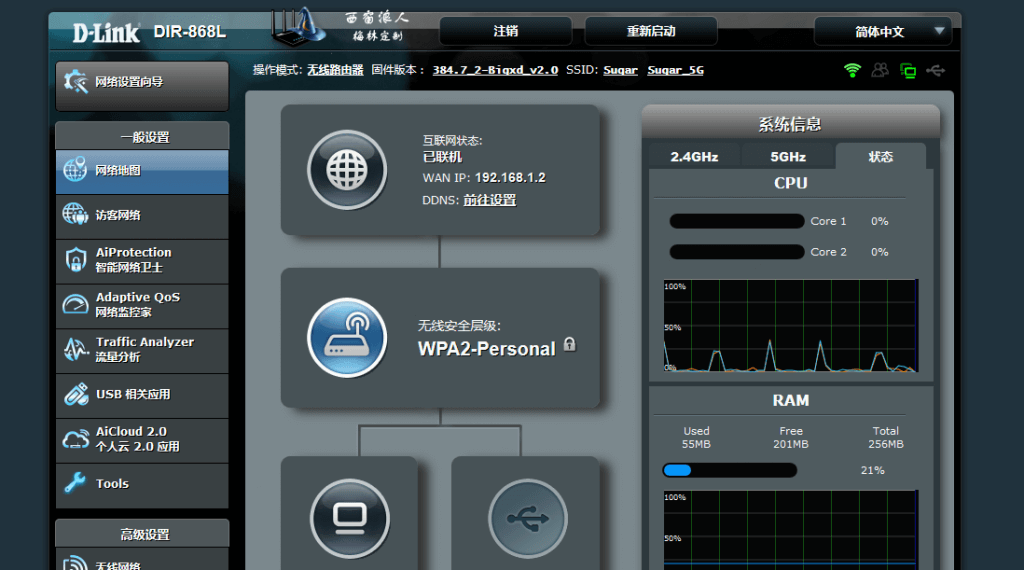Open 无线网络 wireless icon in advanced settings
This screenshot has width=1024, height=570.
pyautogui.click(x=75, y=563)
